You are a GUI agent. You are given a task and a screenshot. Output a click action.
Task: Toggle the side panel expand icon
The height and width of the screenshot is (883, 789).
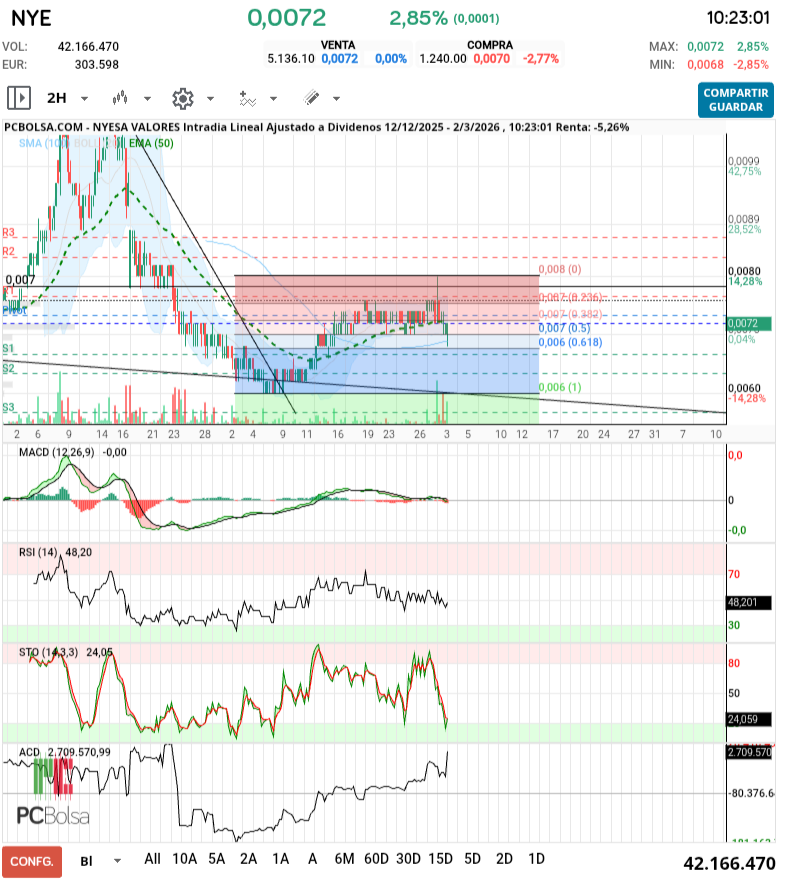[x=19, y=98]
